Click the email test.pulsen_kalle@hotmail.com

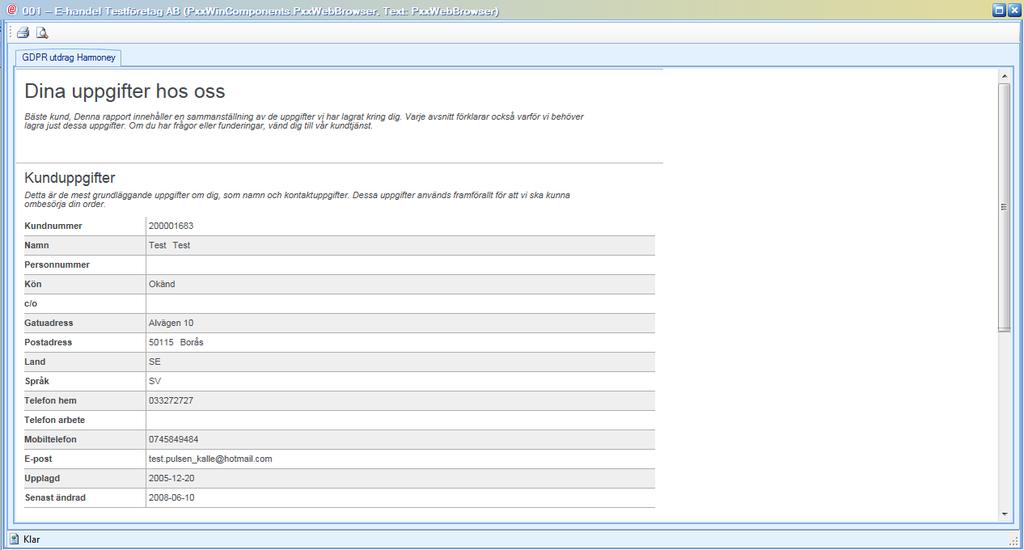[x=210, y=459]
